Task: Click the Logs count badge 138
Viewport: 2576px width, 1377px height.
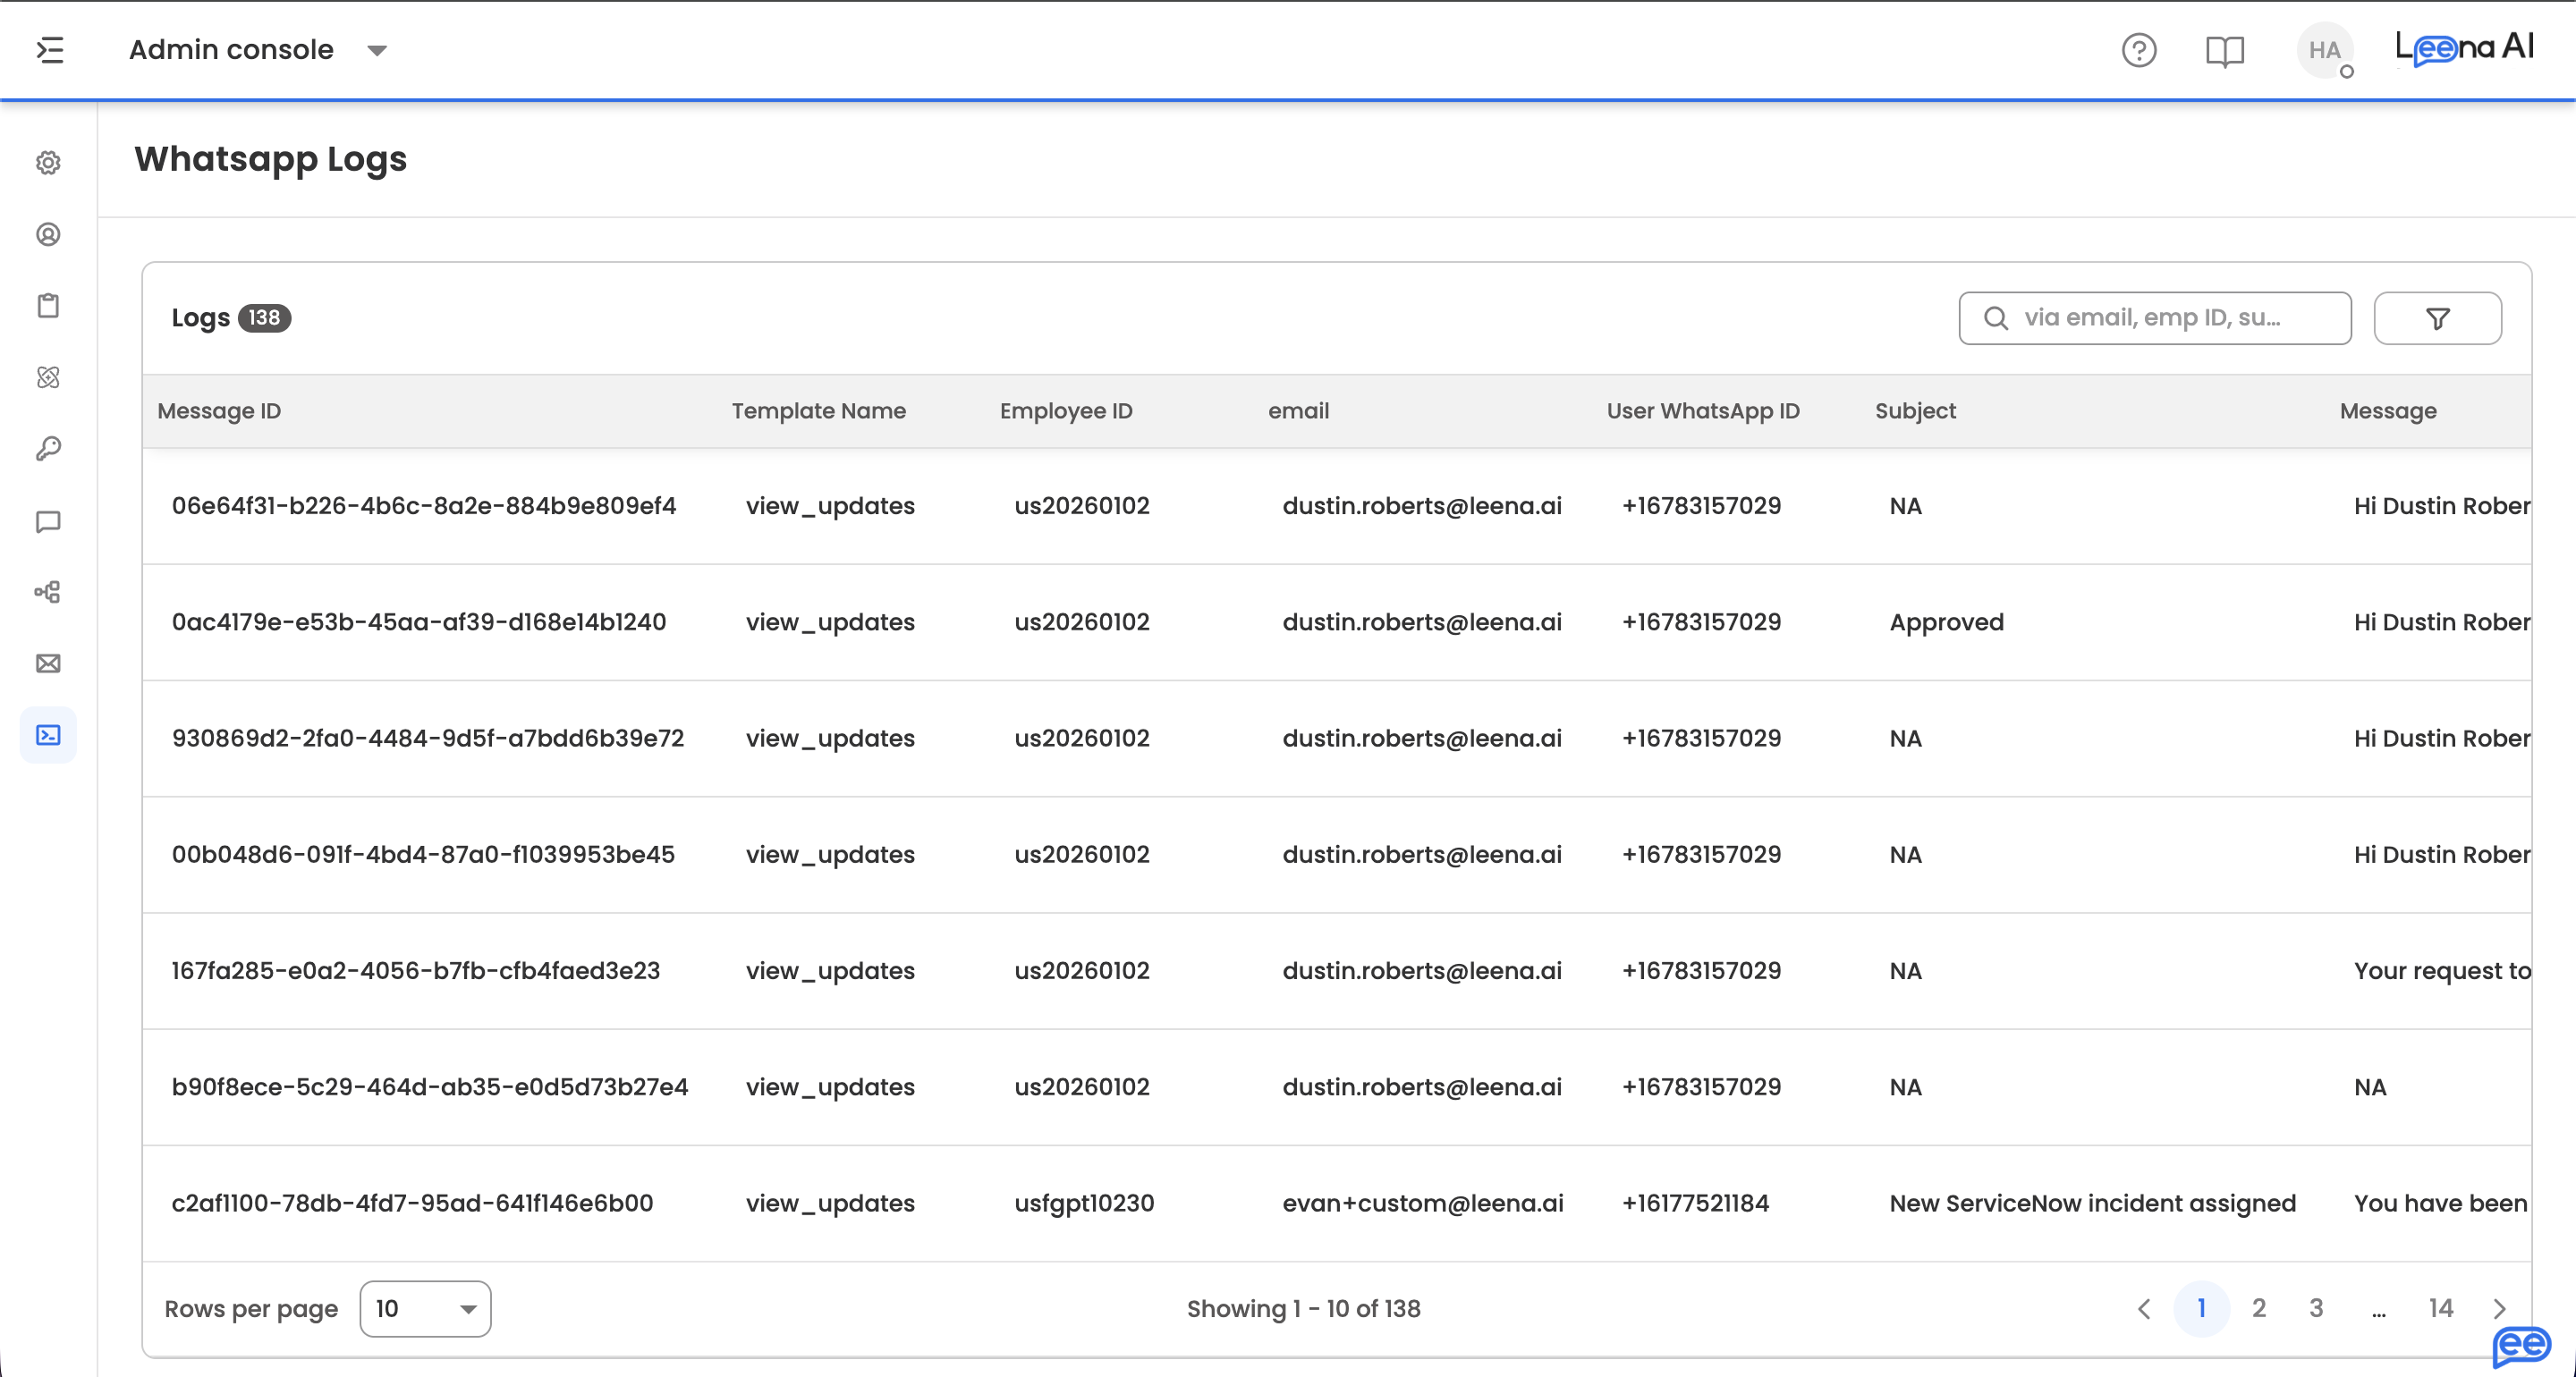Action: click(x=264, y=318)
